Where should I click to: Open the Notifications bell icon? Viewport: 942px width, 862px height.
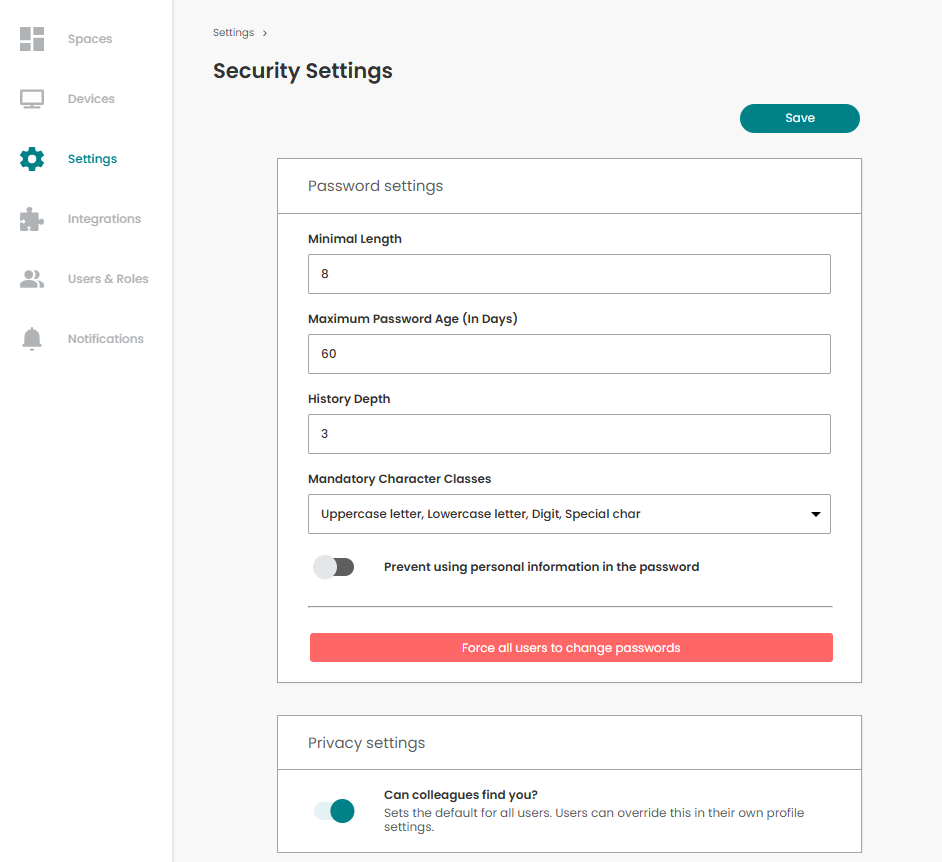coord(32,339)
